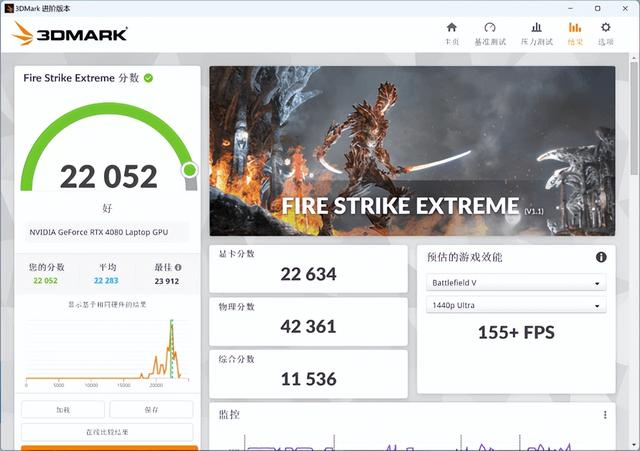The image size is (640, 451).
Task: Click the info icon in 预估的游戏效能 panel
Action: (x=601, y=257)
